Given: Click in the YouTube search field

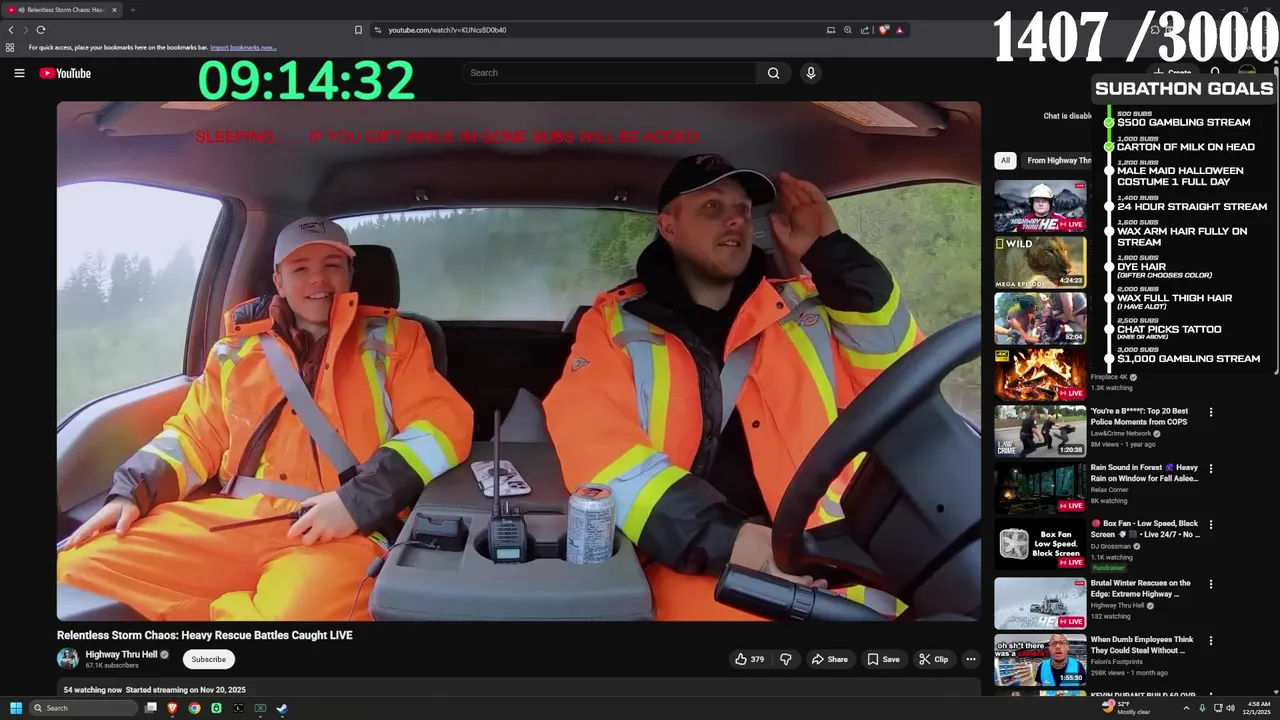Looking at the screenshot, I should click(x=610, y=73).
